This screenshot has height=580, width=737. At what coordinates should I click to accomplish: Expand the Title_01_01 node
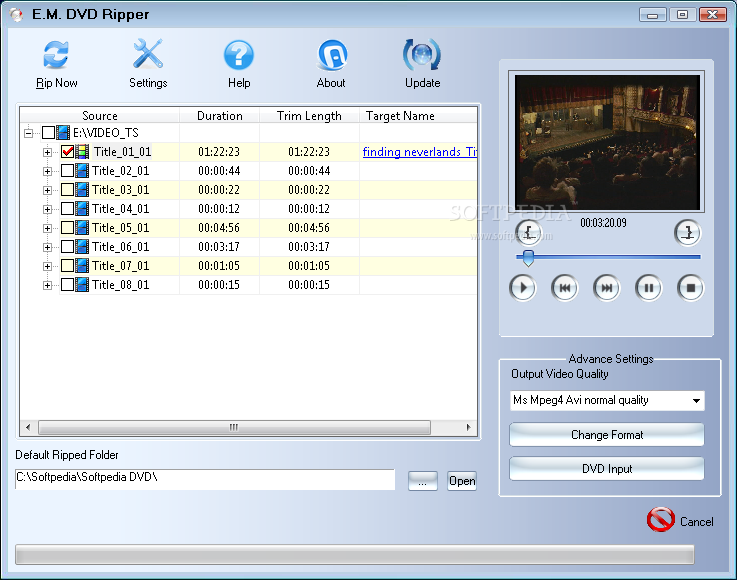(47, 152)
